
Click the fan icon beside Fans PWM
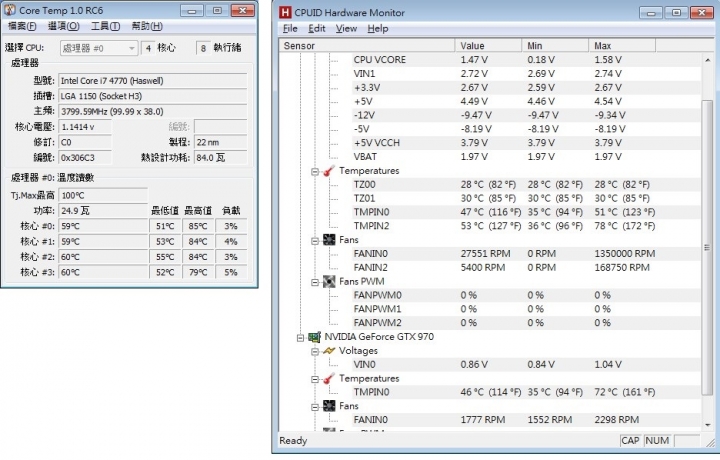pyautogui.click(x=329, y=281)
